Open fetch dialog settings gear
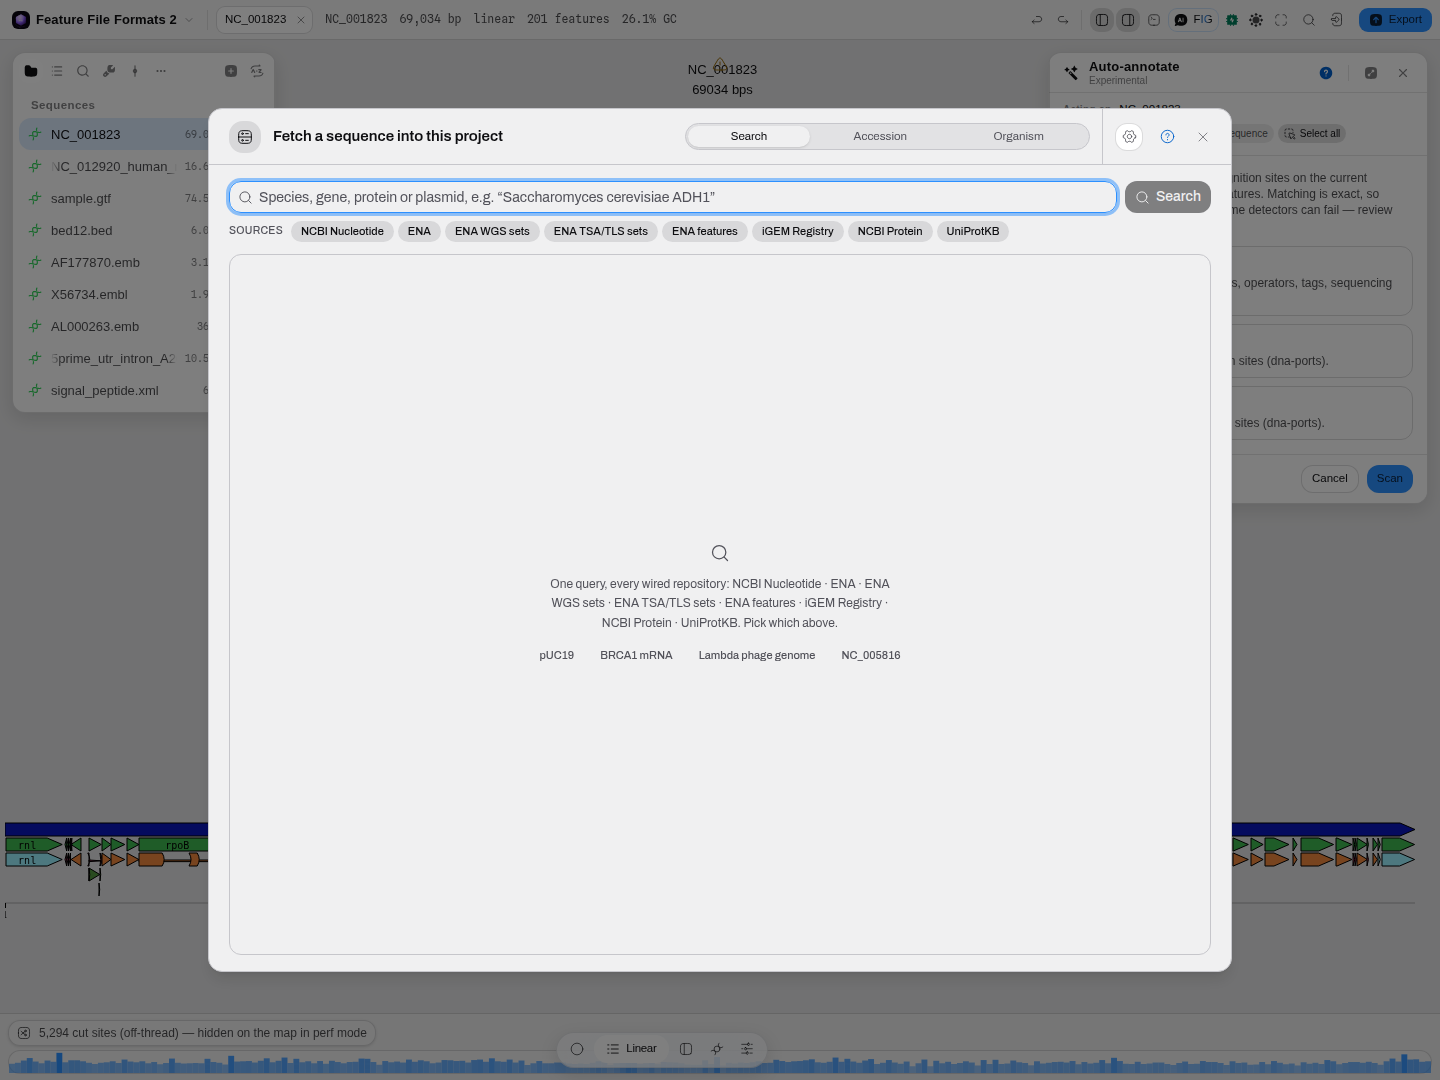1440x1080 pixels. click(x=1129, y=137)
